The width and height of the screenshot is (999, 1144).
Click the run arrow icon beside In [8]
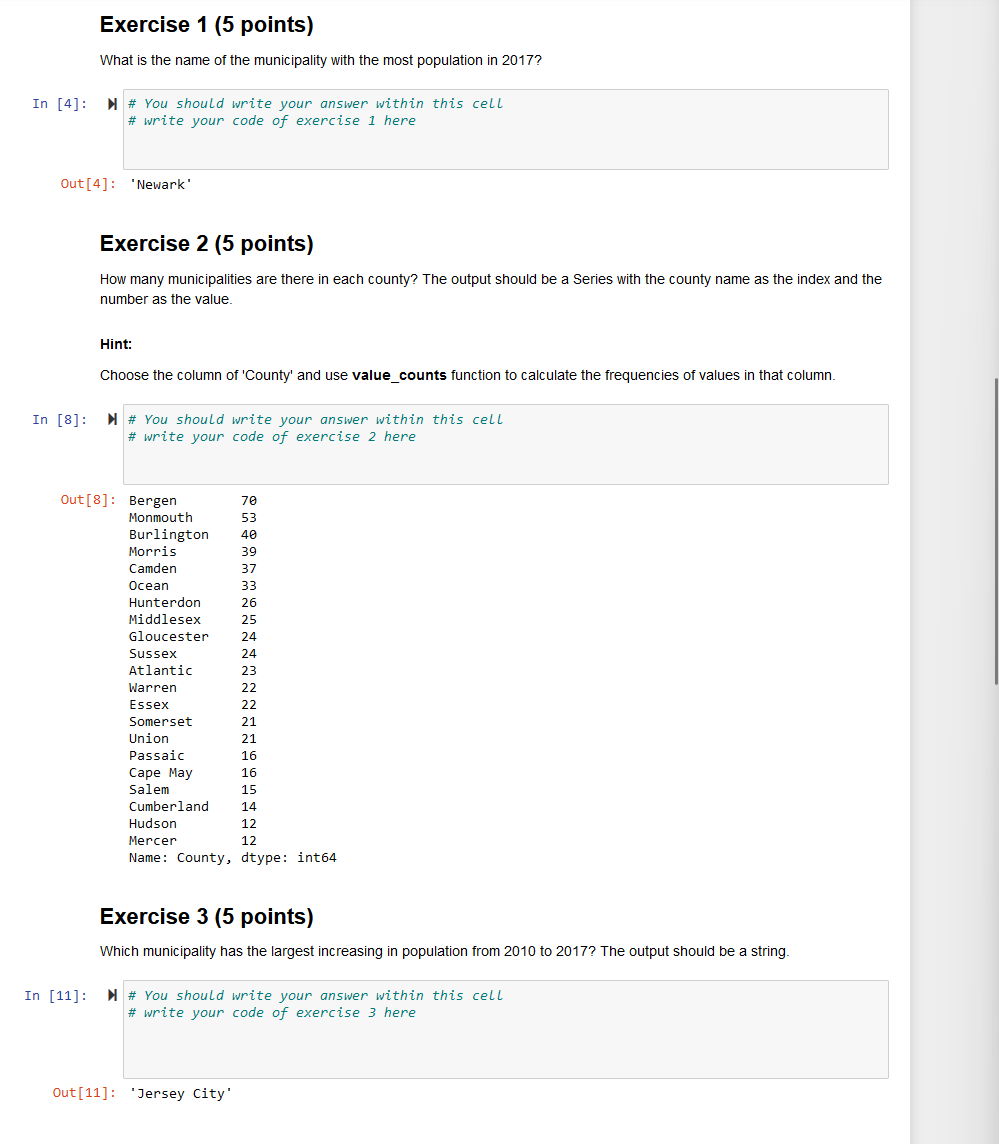[111, 418]
